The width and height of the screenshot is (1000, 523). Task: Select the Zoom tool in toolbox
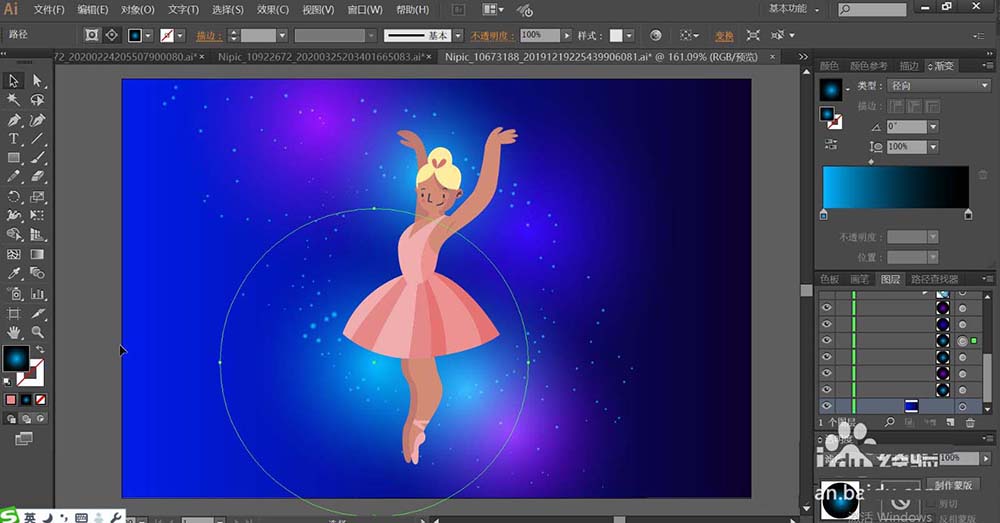[38, 331]
